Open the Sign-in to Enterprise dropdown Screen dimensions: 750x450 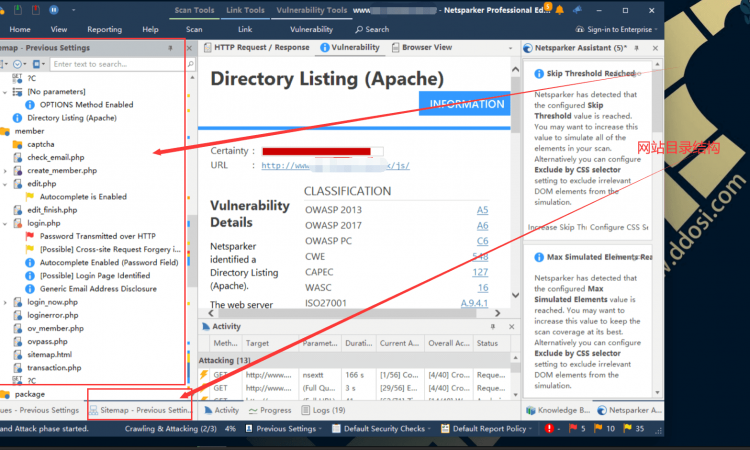pos(617,29)
